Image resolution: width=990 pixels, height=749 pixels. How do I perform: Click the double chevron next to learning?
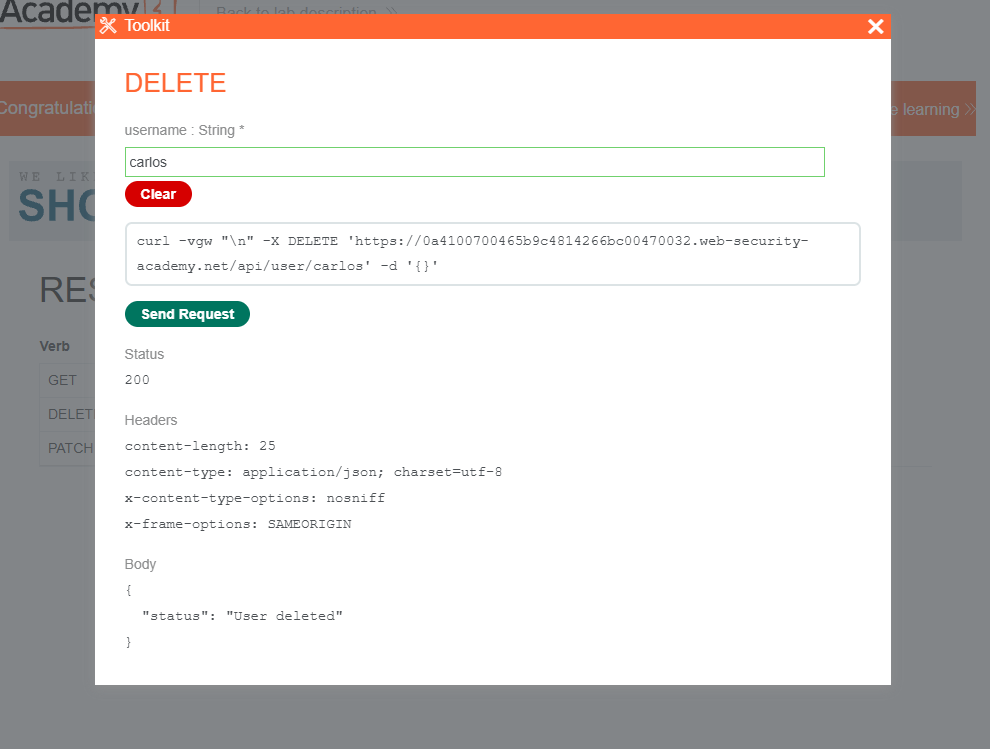pos(968,109)
